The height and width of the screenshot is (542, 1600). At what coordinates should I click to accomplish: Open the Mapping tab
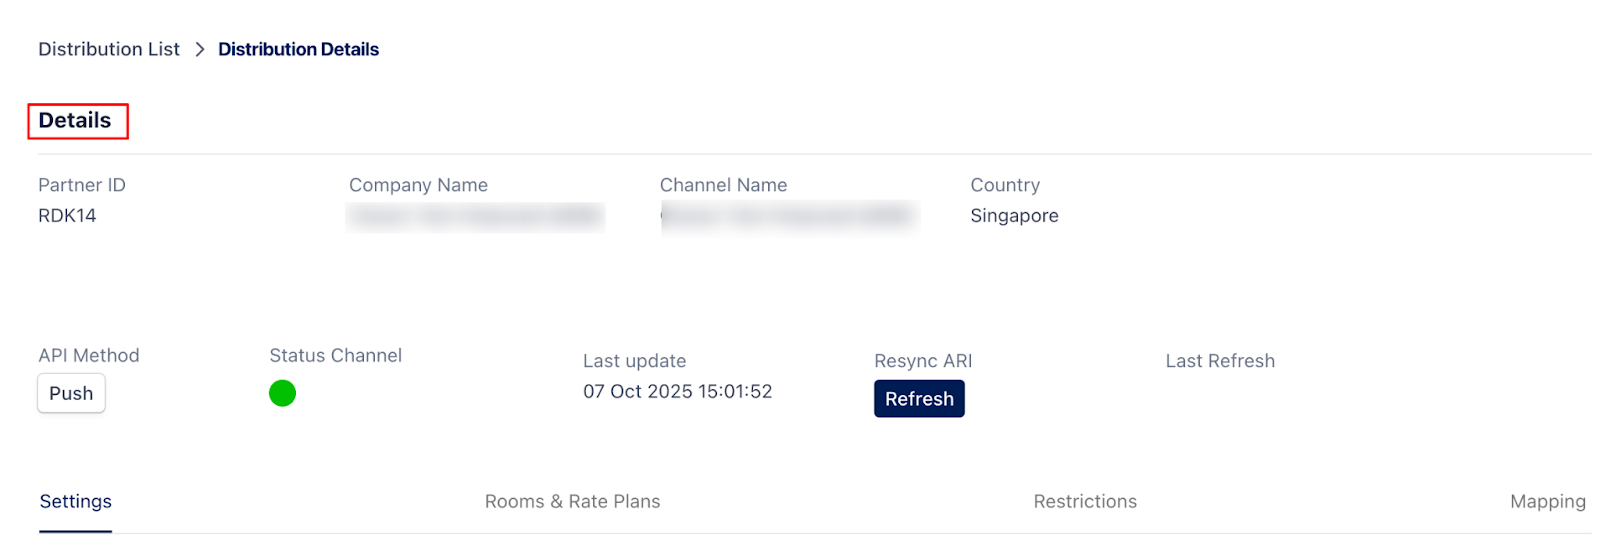click(x=1547, y=501)
